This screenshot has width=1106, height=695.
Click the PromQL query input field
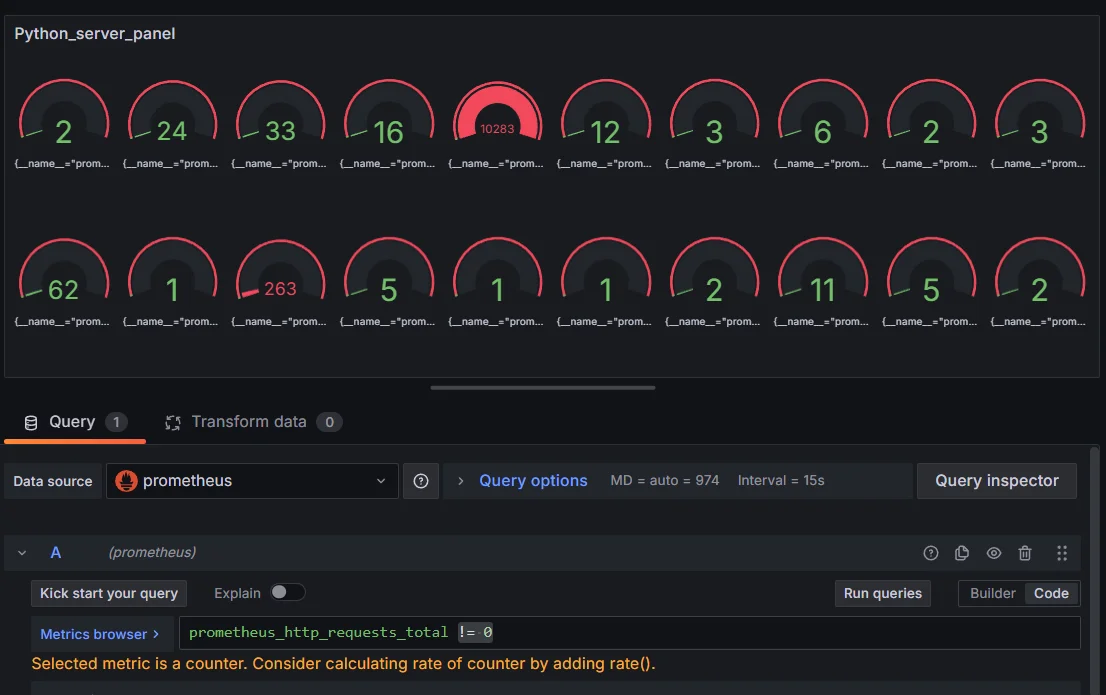coord(629,633)
